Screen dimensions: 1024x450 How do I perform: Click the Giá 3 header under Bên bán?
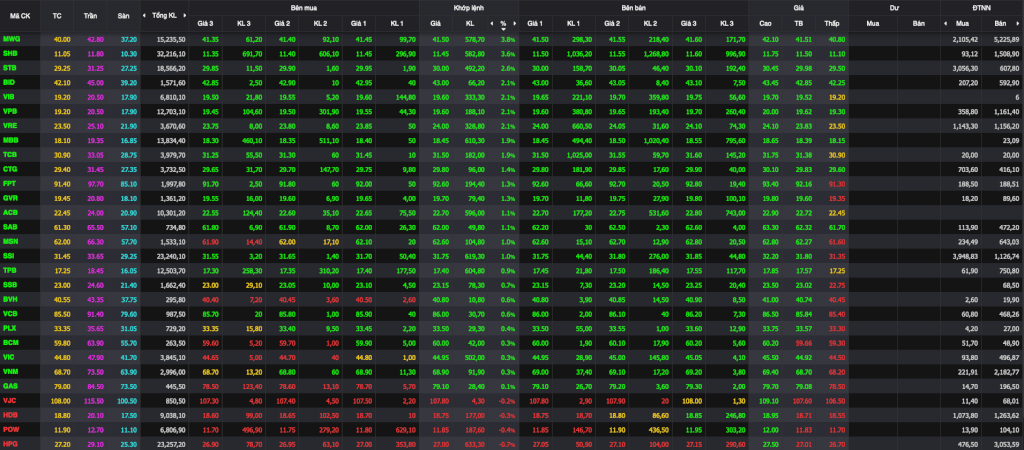point(689,24)
